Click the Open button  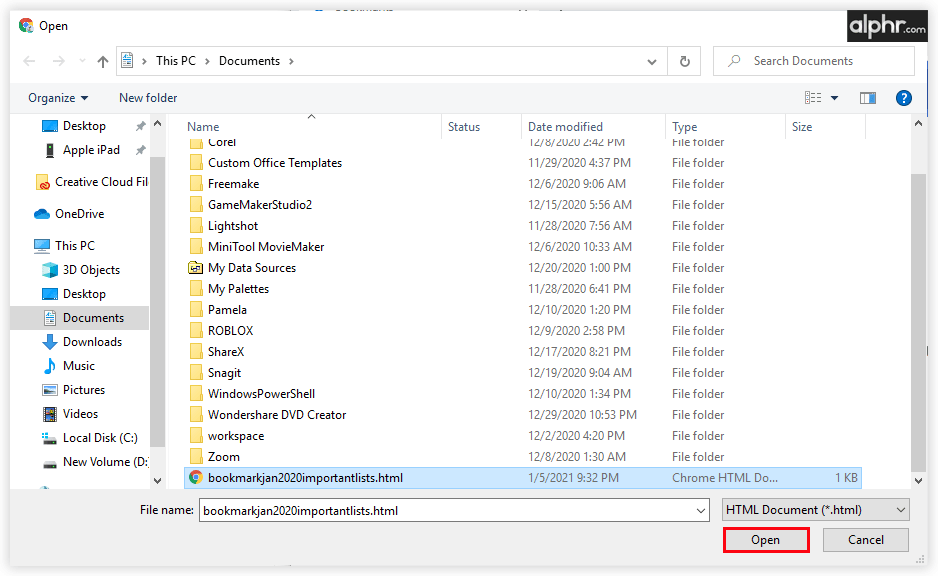(766, 540)
